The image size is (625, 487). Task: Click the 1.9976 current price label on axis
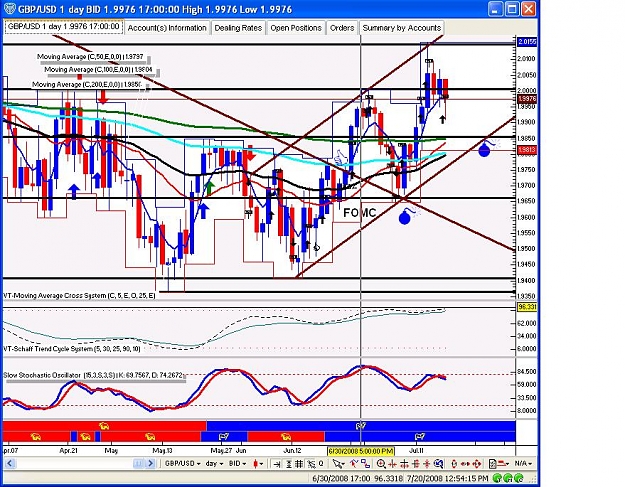527,98
